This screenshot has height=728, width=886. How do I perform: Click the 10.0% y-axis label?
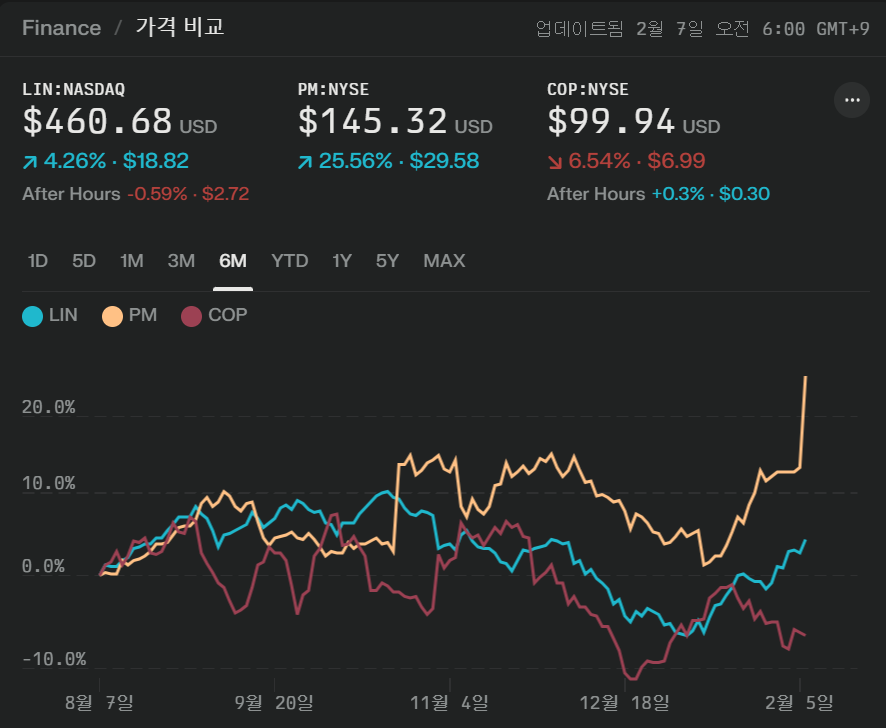point(49,483)
